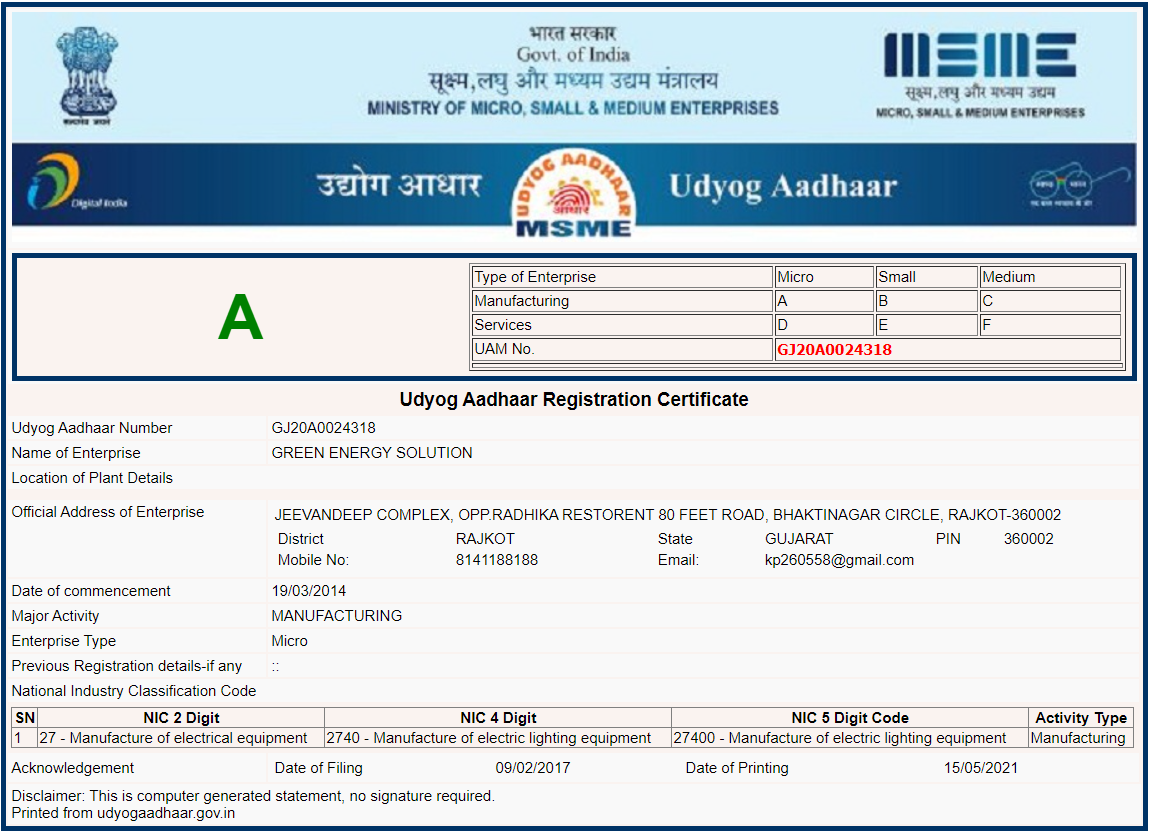This screenshot has height=832, width=1150.
Task: Click the English Udyog Aadhaar banner title
Action: 783,186
